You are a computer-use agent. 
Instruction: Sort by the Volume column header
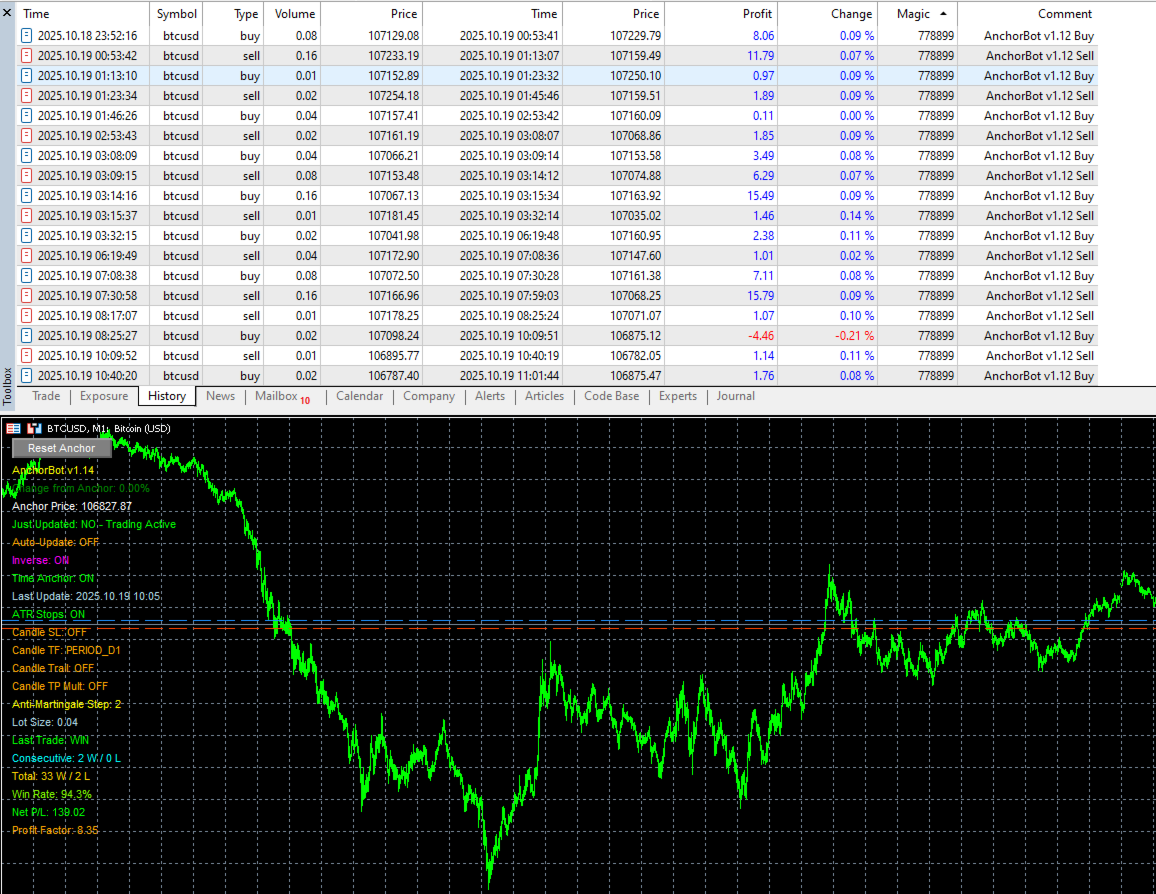[x=294, y=13]
